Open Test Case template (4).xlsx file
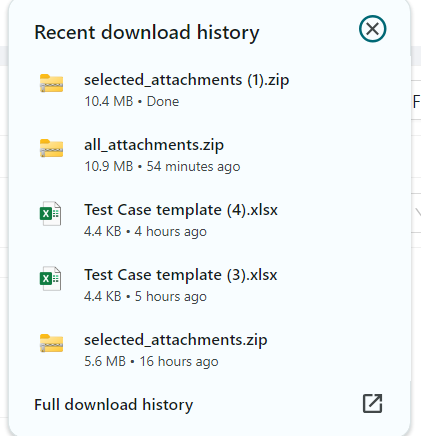Screen dimensions: 421x436 (x=181, y=210)
